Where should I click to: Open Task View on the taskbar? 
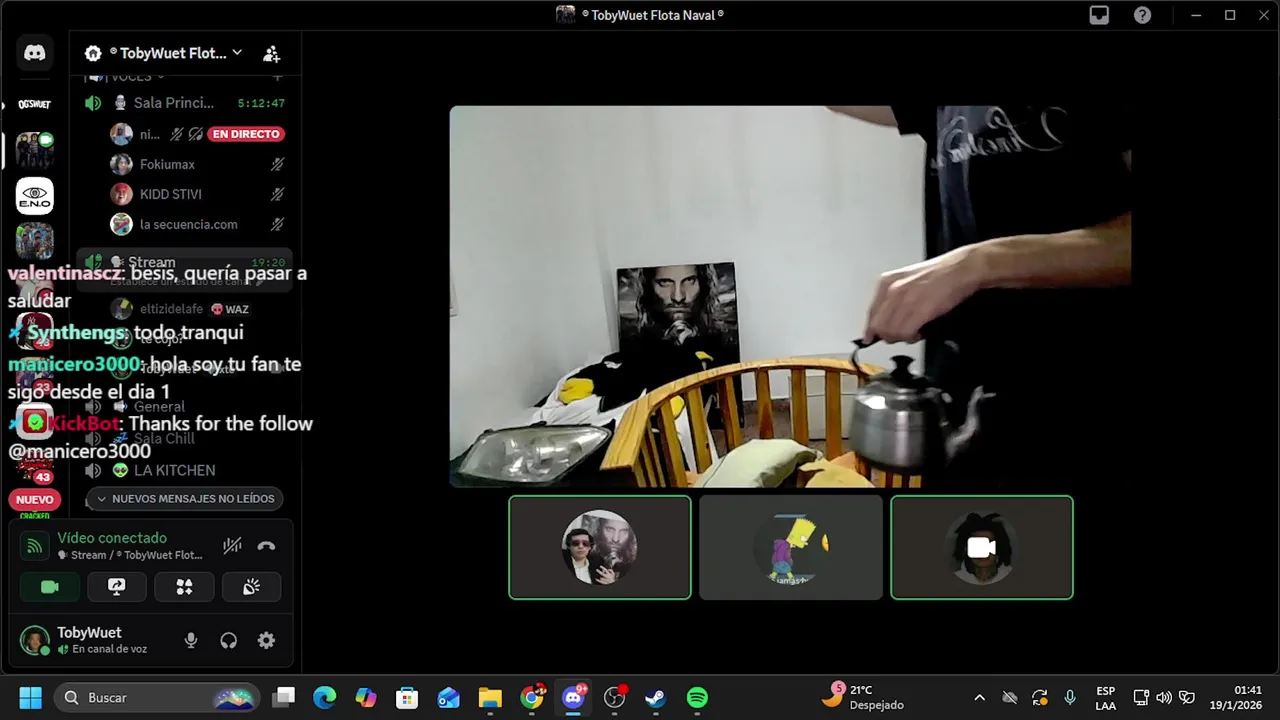[x=285, y=697]
